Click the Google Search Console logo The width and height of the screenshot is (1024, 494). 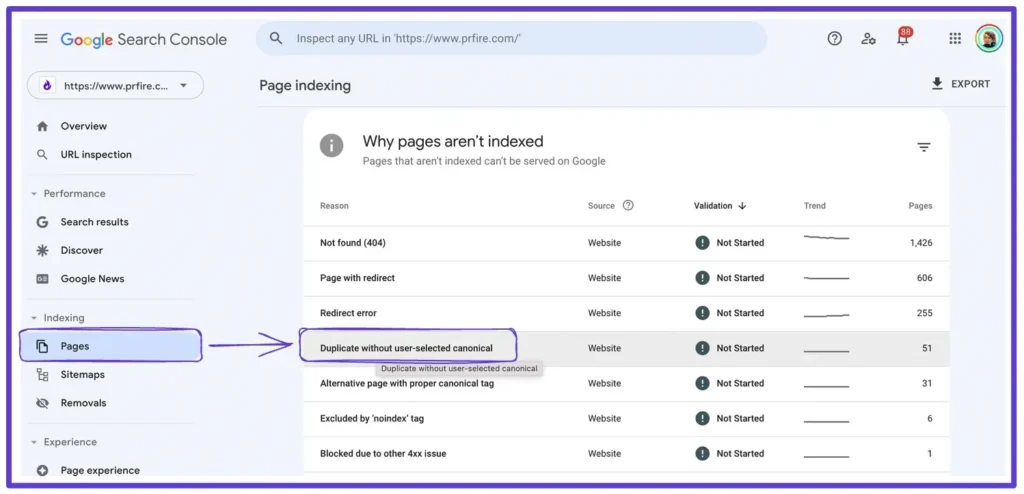coord(144,39)
